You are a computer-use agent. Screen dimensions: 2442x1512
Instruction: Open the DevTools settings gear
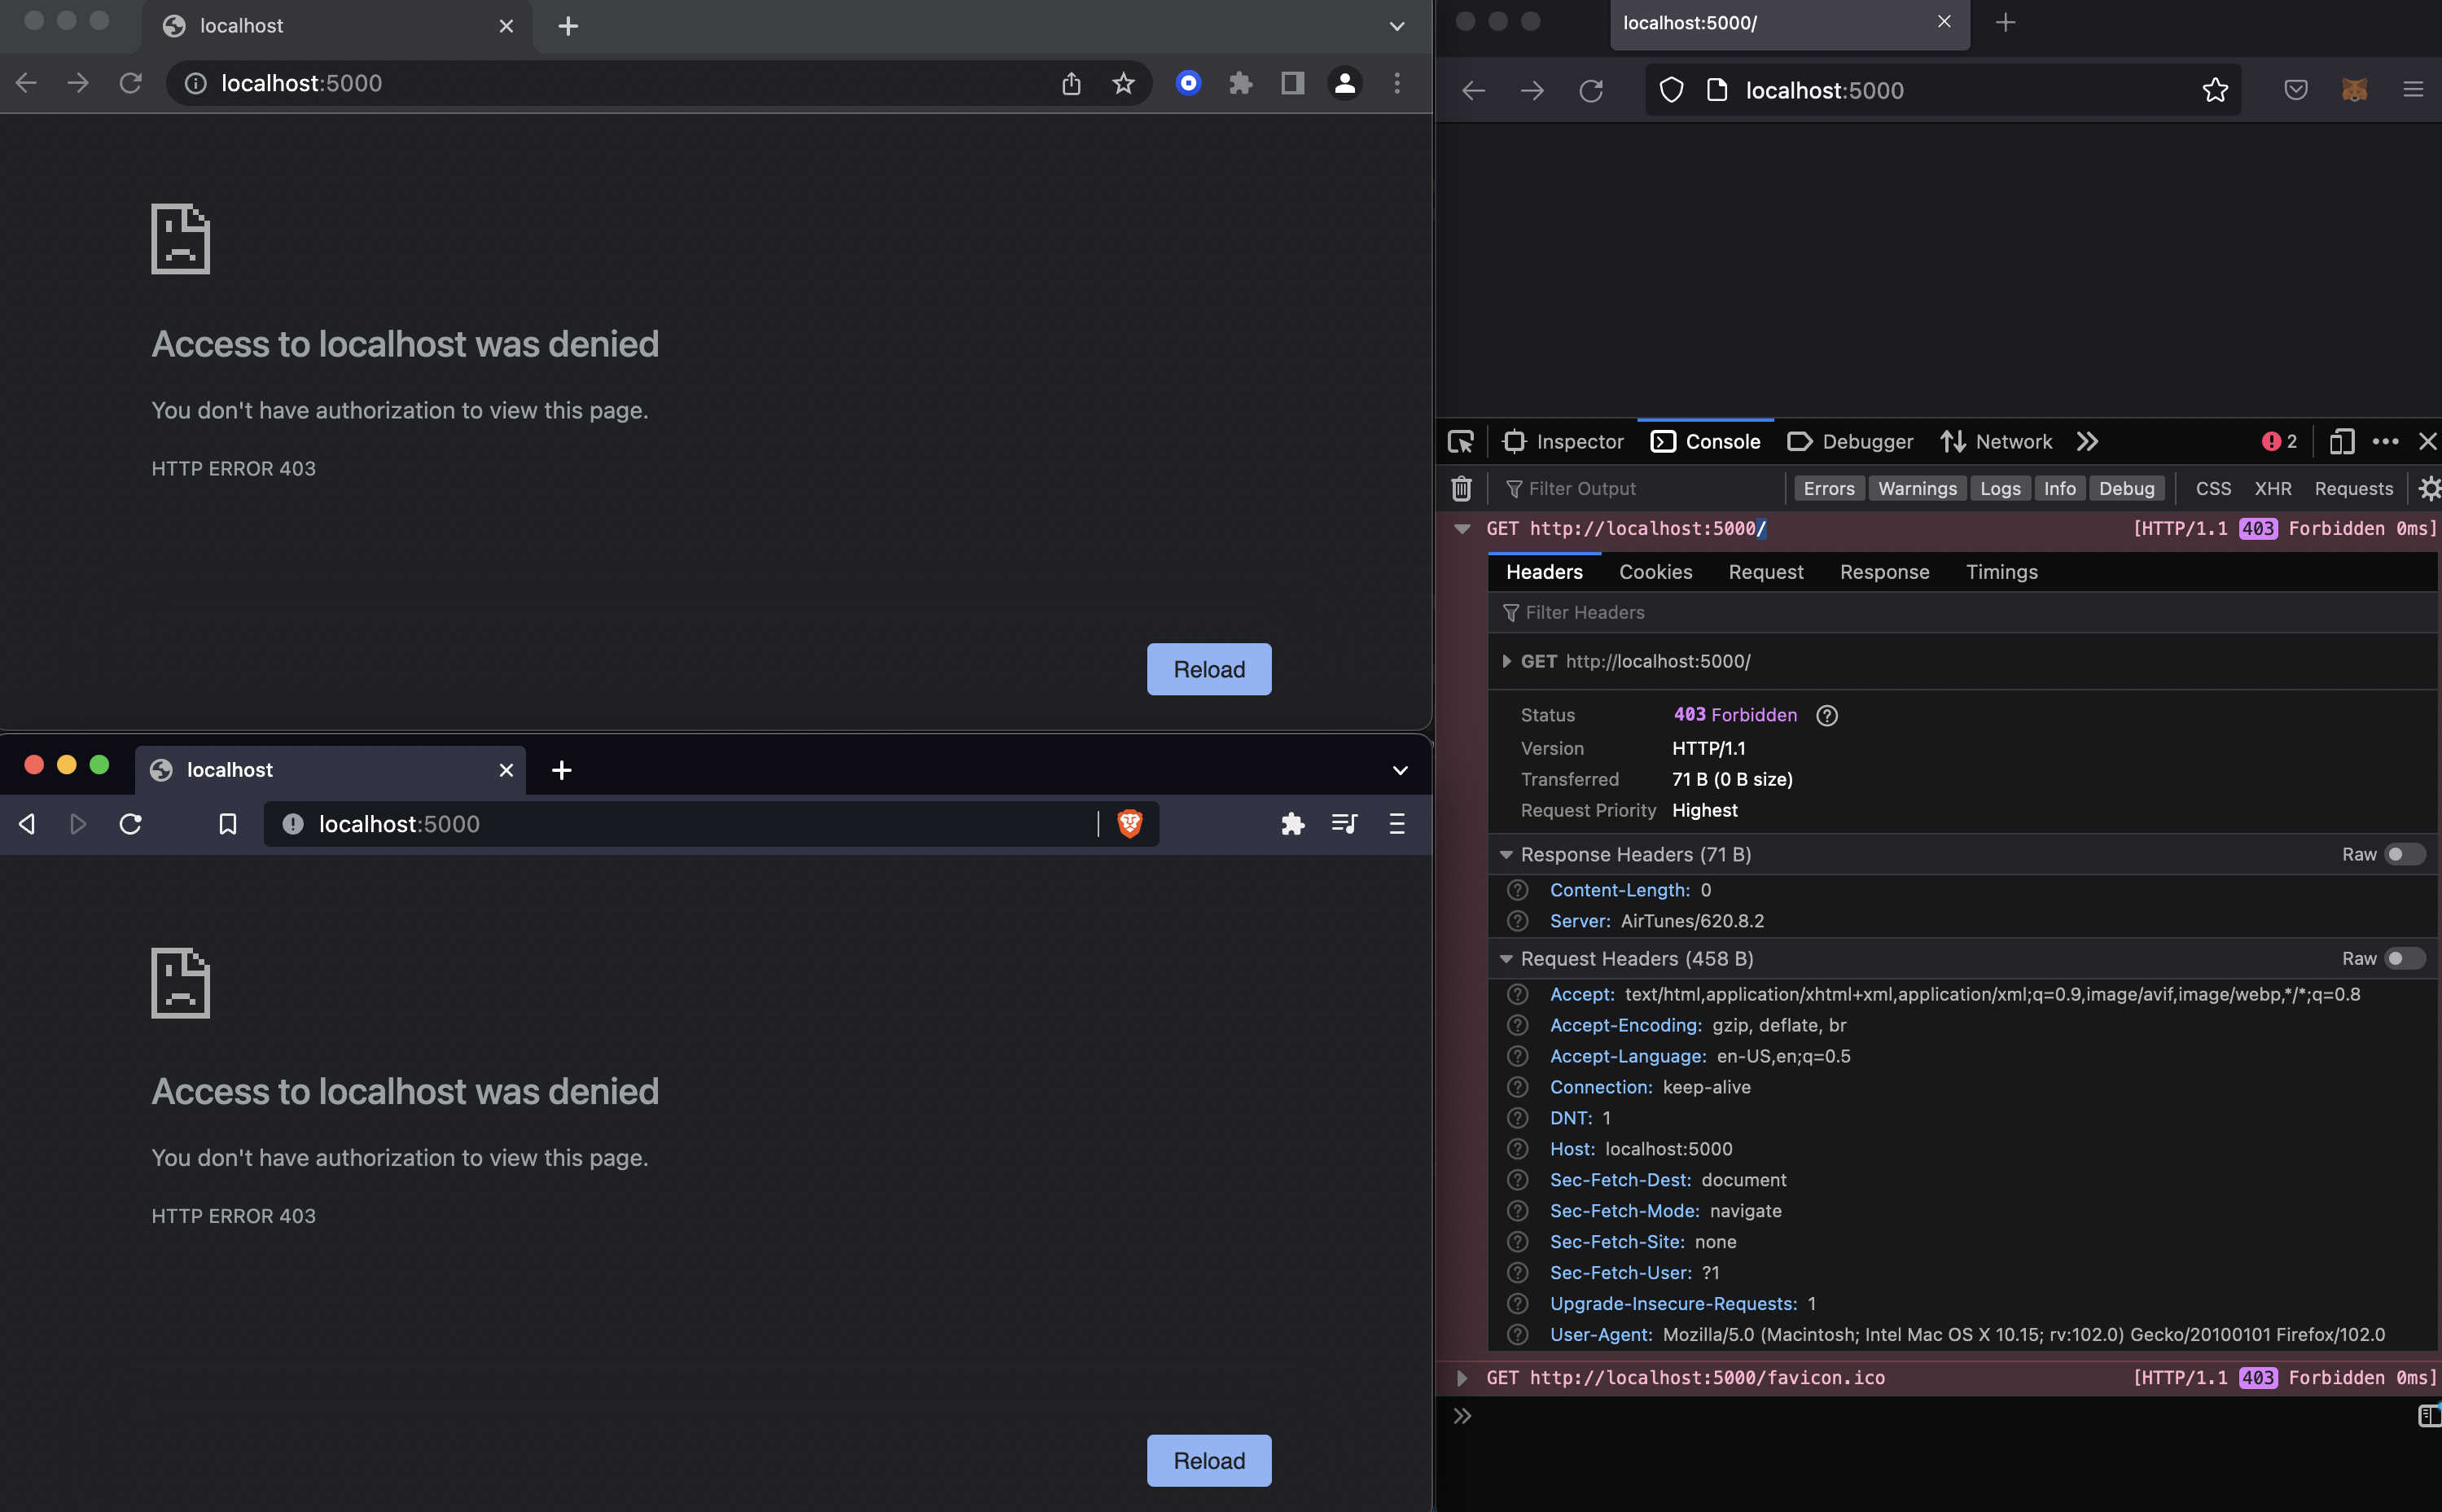pyautogui.click(x=2429, y=488)
